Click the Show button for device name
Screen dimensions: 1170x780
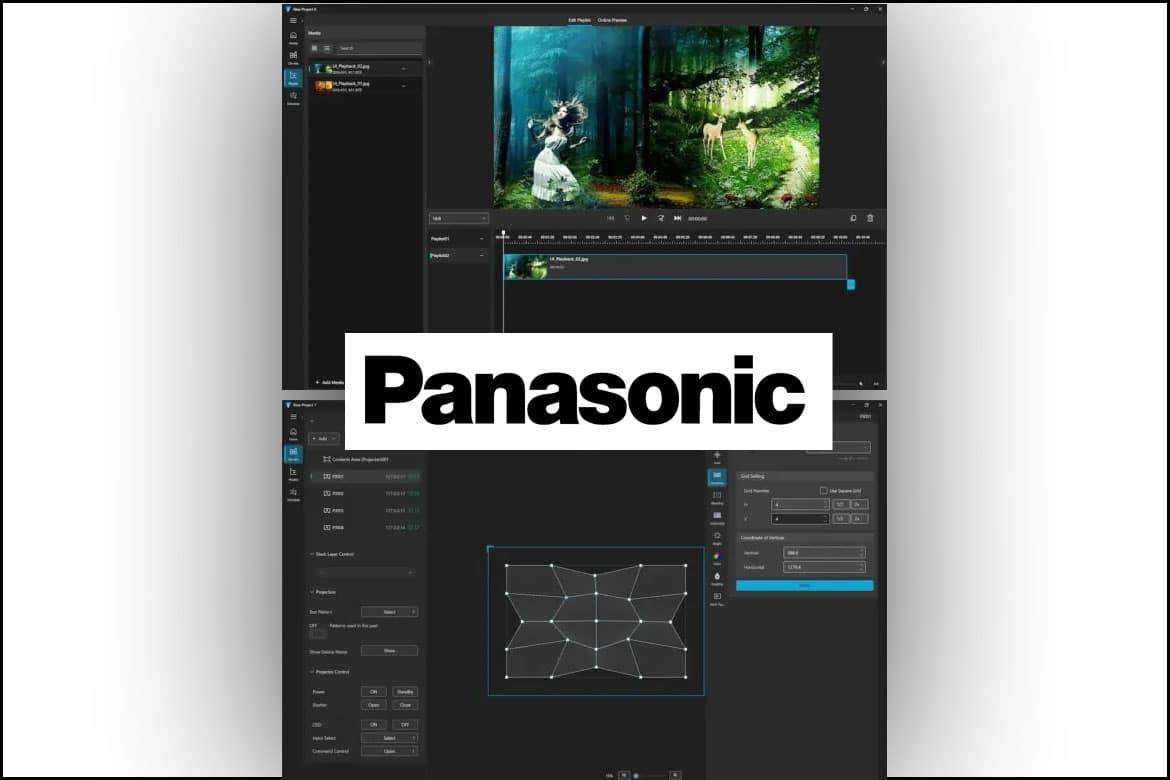coord(389,650)
